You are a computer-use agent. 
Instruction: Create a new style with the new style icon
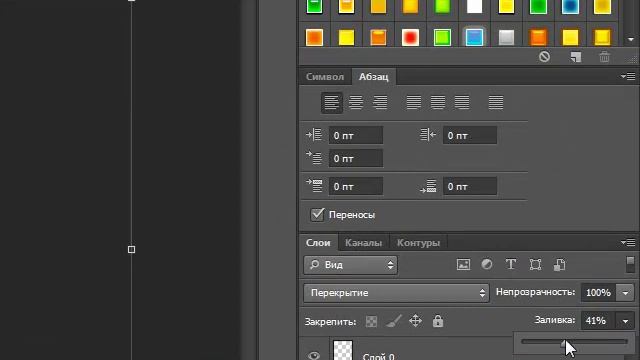(576, 57)
